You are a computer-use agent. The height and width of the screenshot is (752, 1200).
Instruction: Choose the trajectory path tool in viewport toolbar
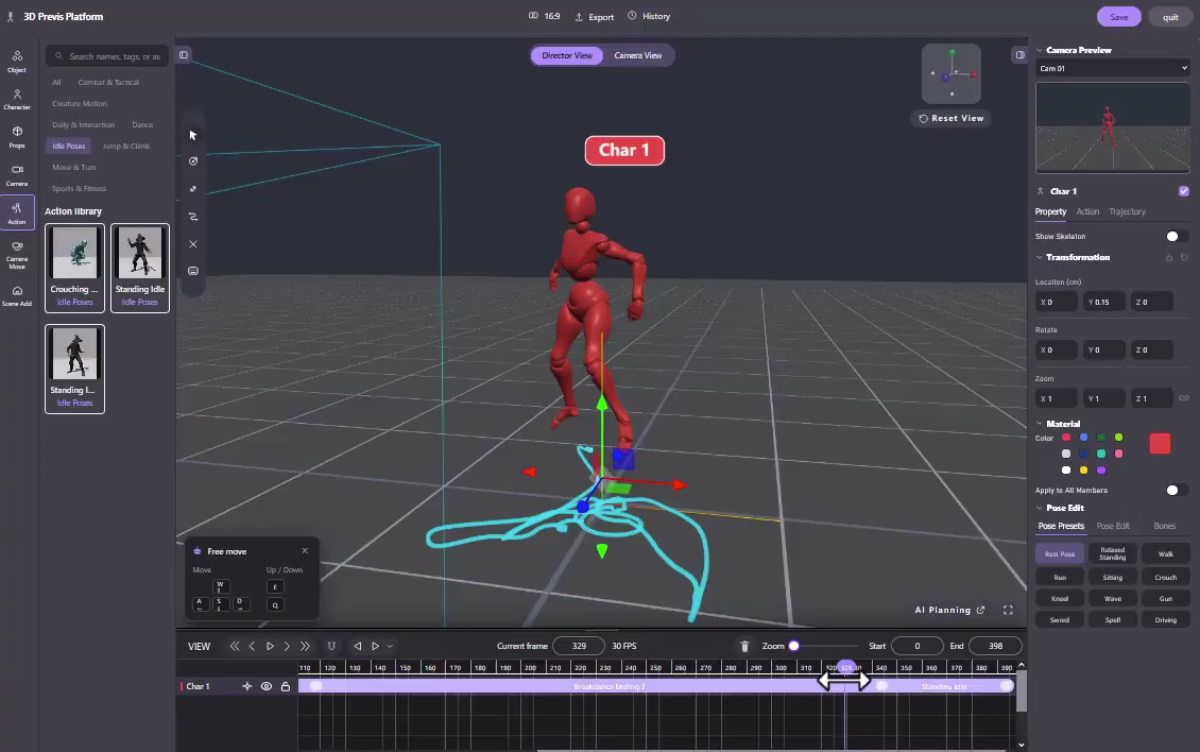pyautogui.click(x=193, y=216)
